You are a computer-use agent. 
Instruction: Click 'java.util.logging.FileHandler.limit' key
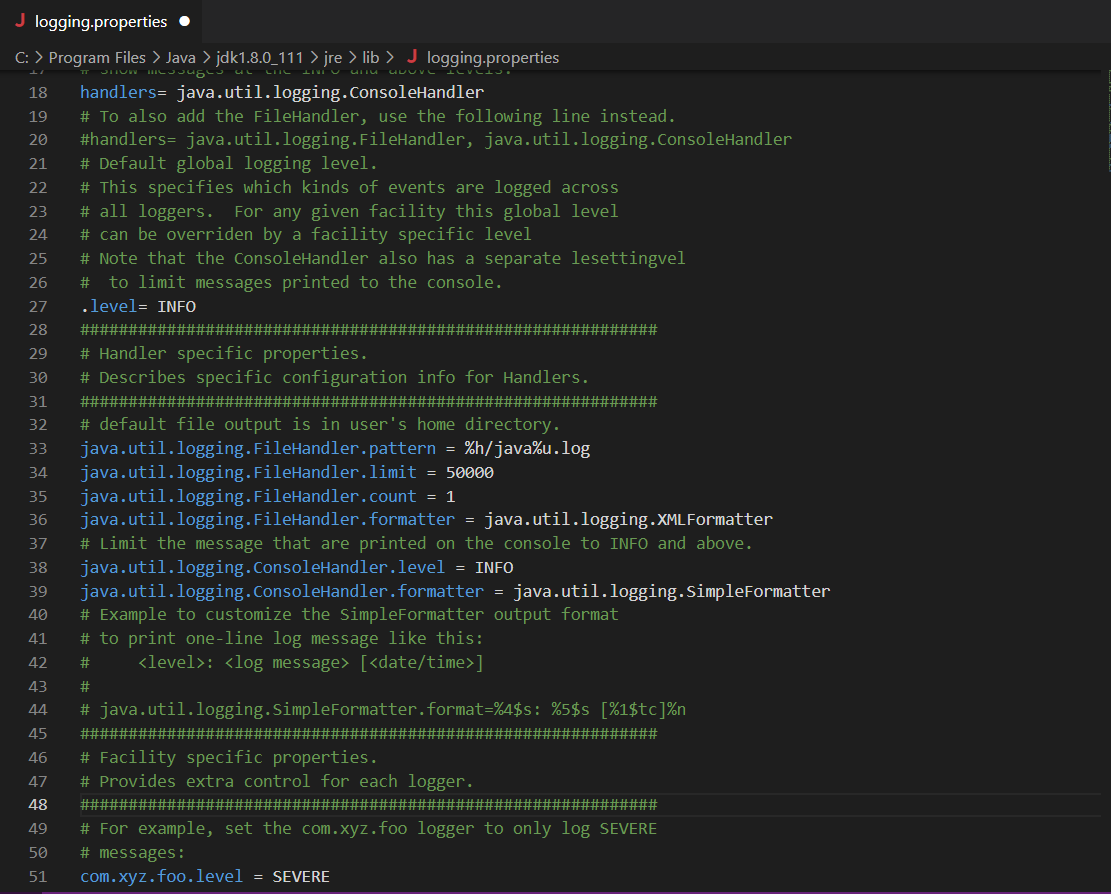(x=249, y=473)
